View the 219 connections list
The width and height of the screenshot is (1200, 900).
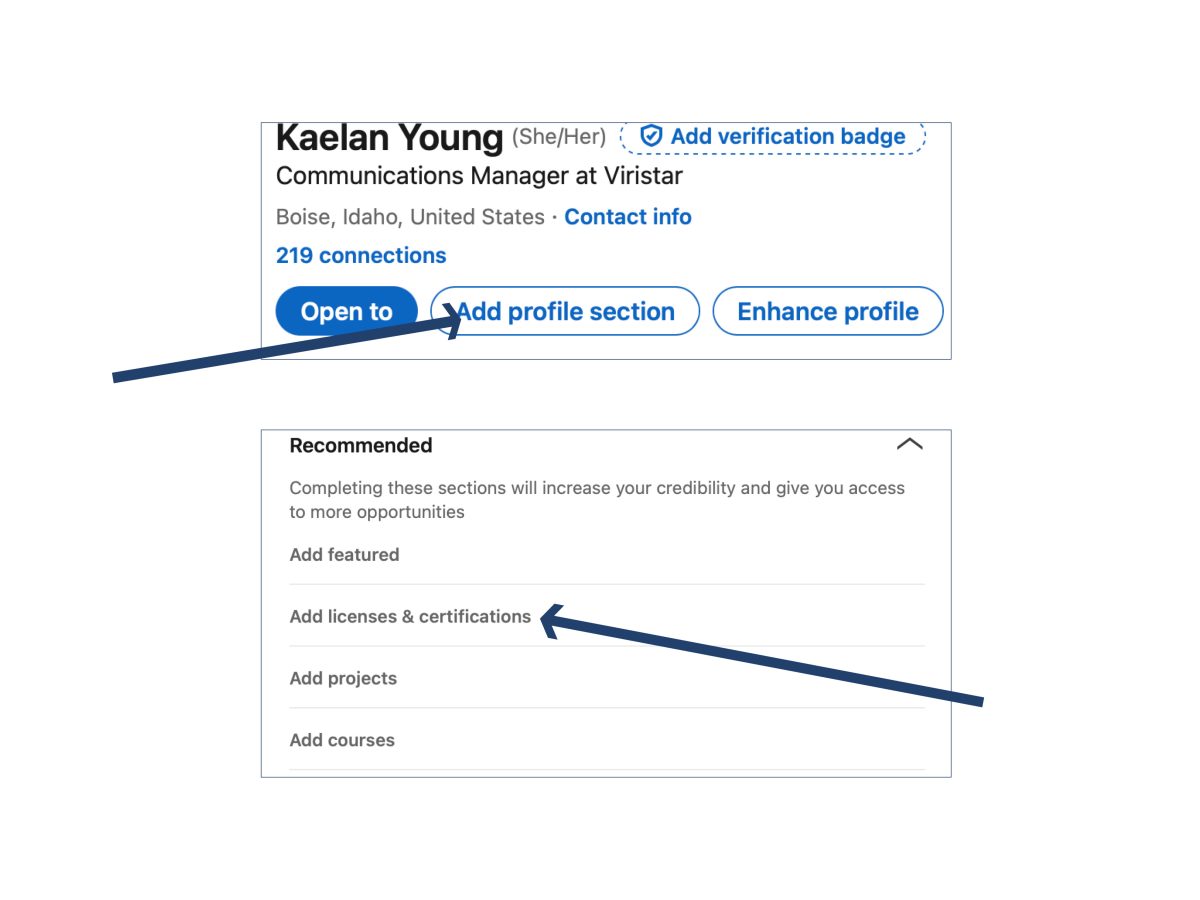click(361, 255)
